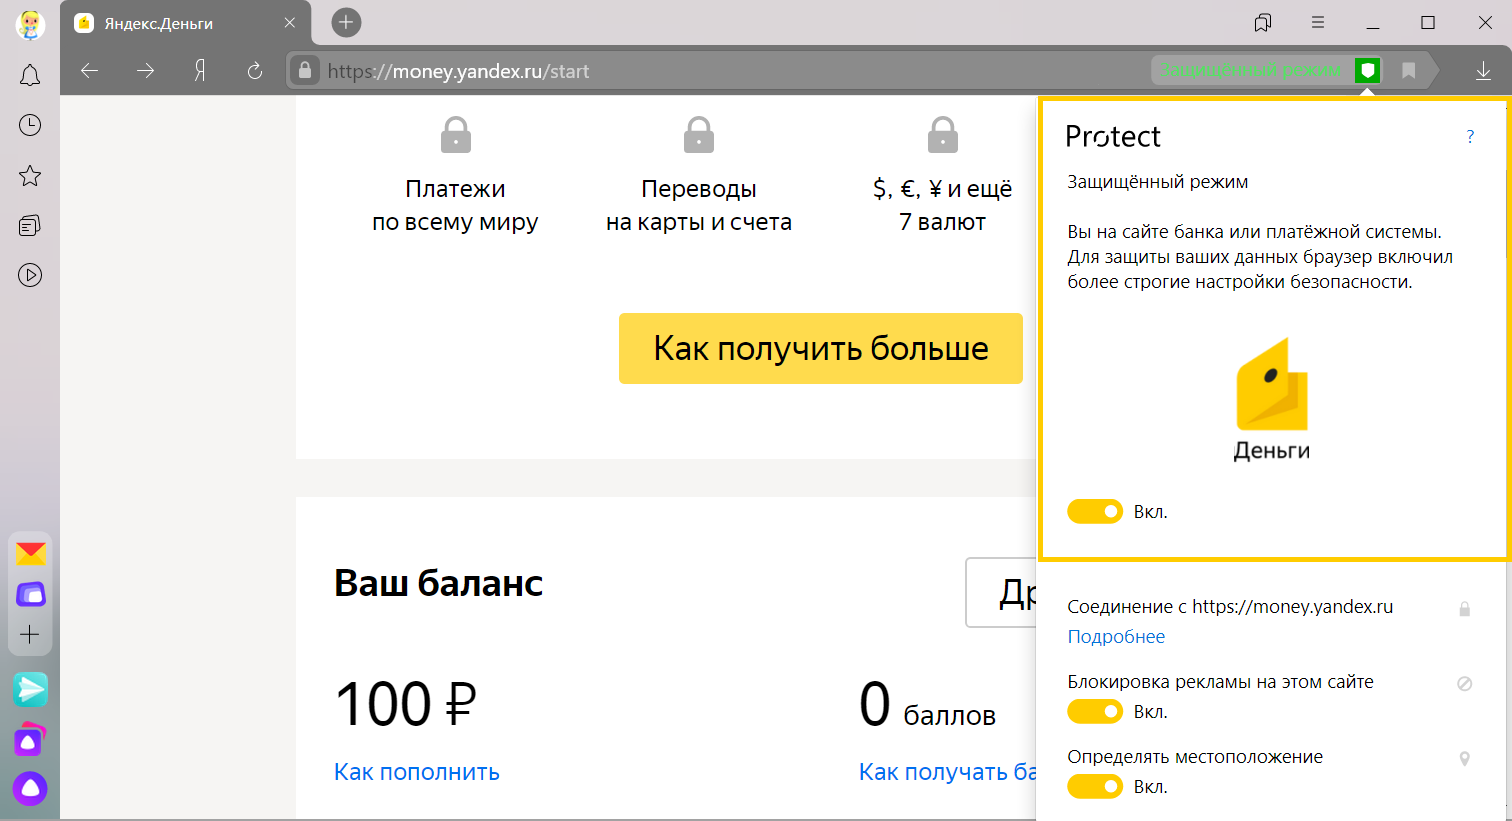Toggle Определять местоположение switch
Image resolution: width=1512 pixels, height=821 pixels.
click(x=1095, y=787)
